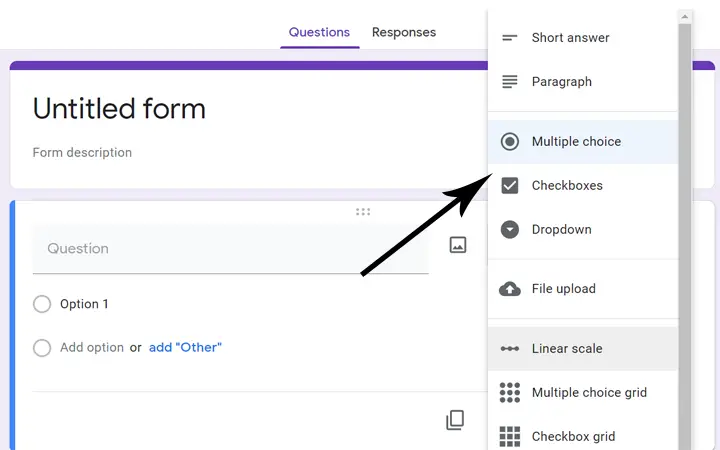This screenshot has width=720, height=450.
Task: Click the Add option radio circle
Action: (x=42, y=348)
